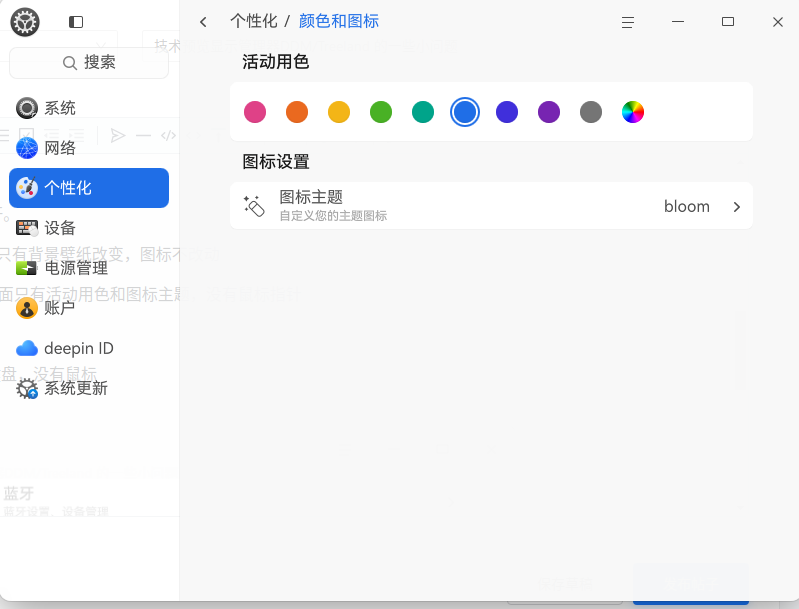This screenshot has width=799, height=609.
Task: Open deepin ID in sidebar
Action: click(89, 348)
